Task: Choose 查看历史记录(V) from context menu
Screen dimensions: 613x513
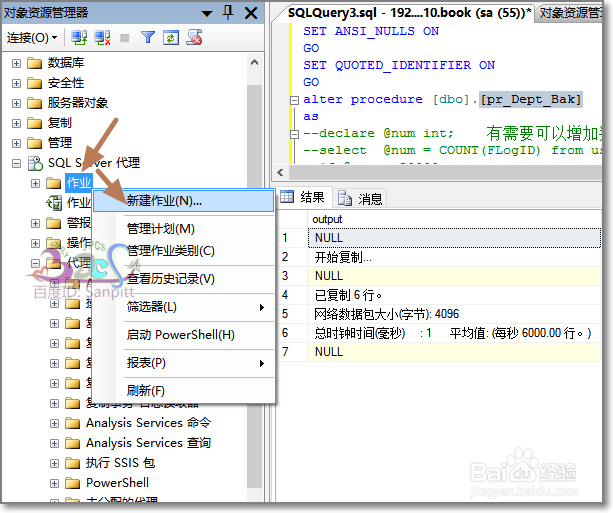Action: [184, 279]
